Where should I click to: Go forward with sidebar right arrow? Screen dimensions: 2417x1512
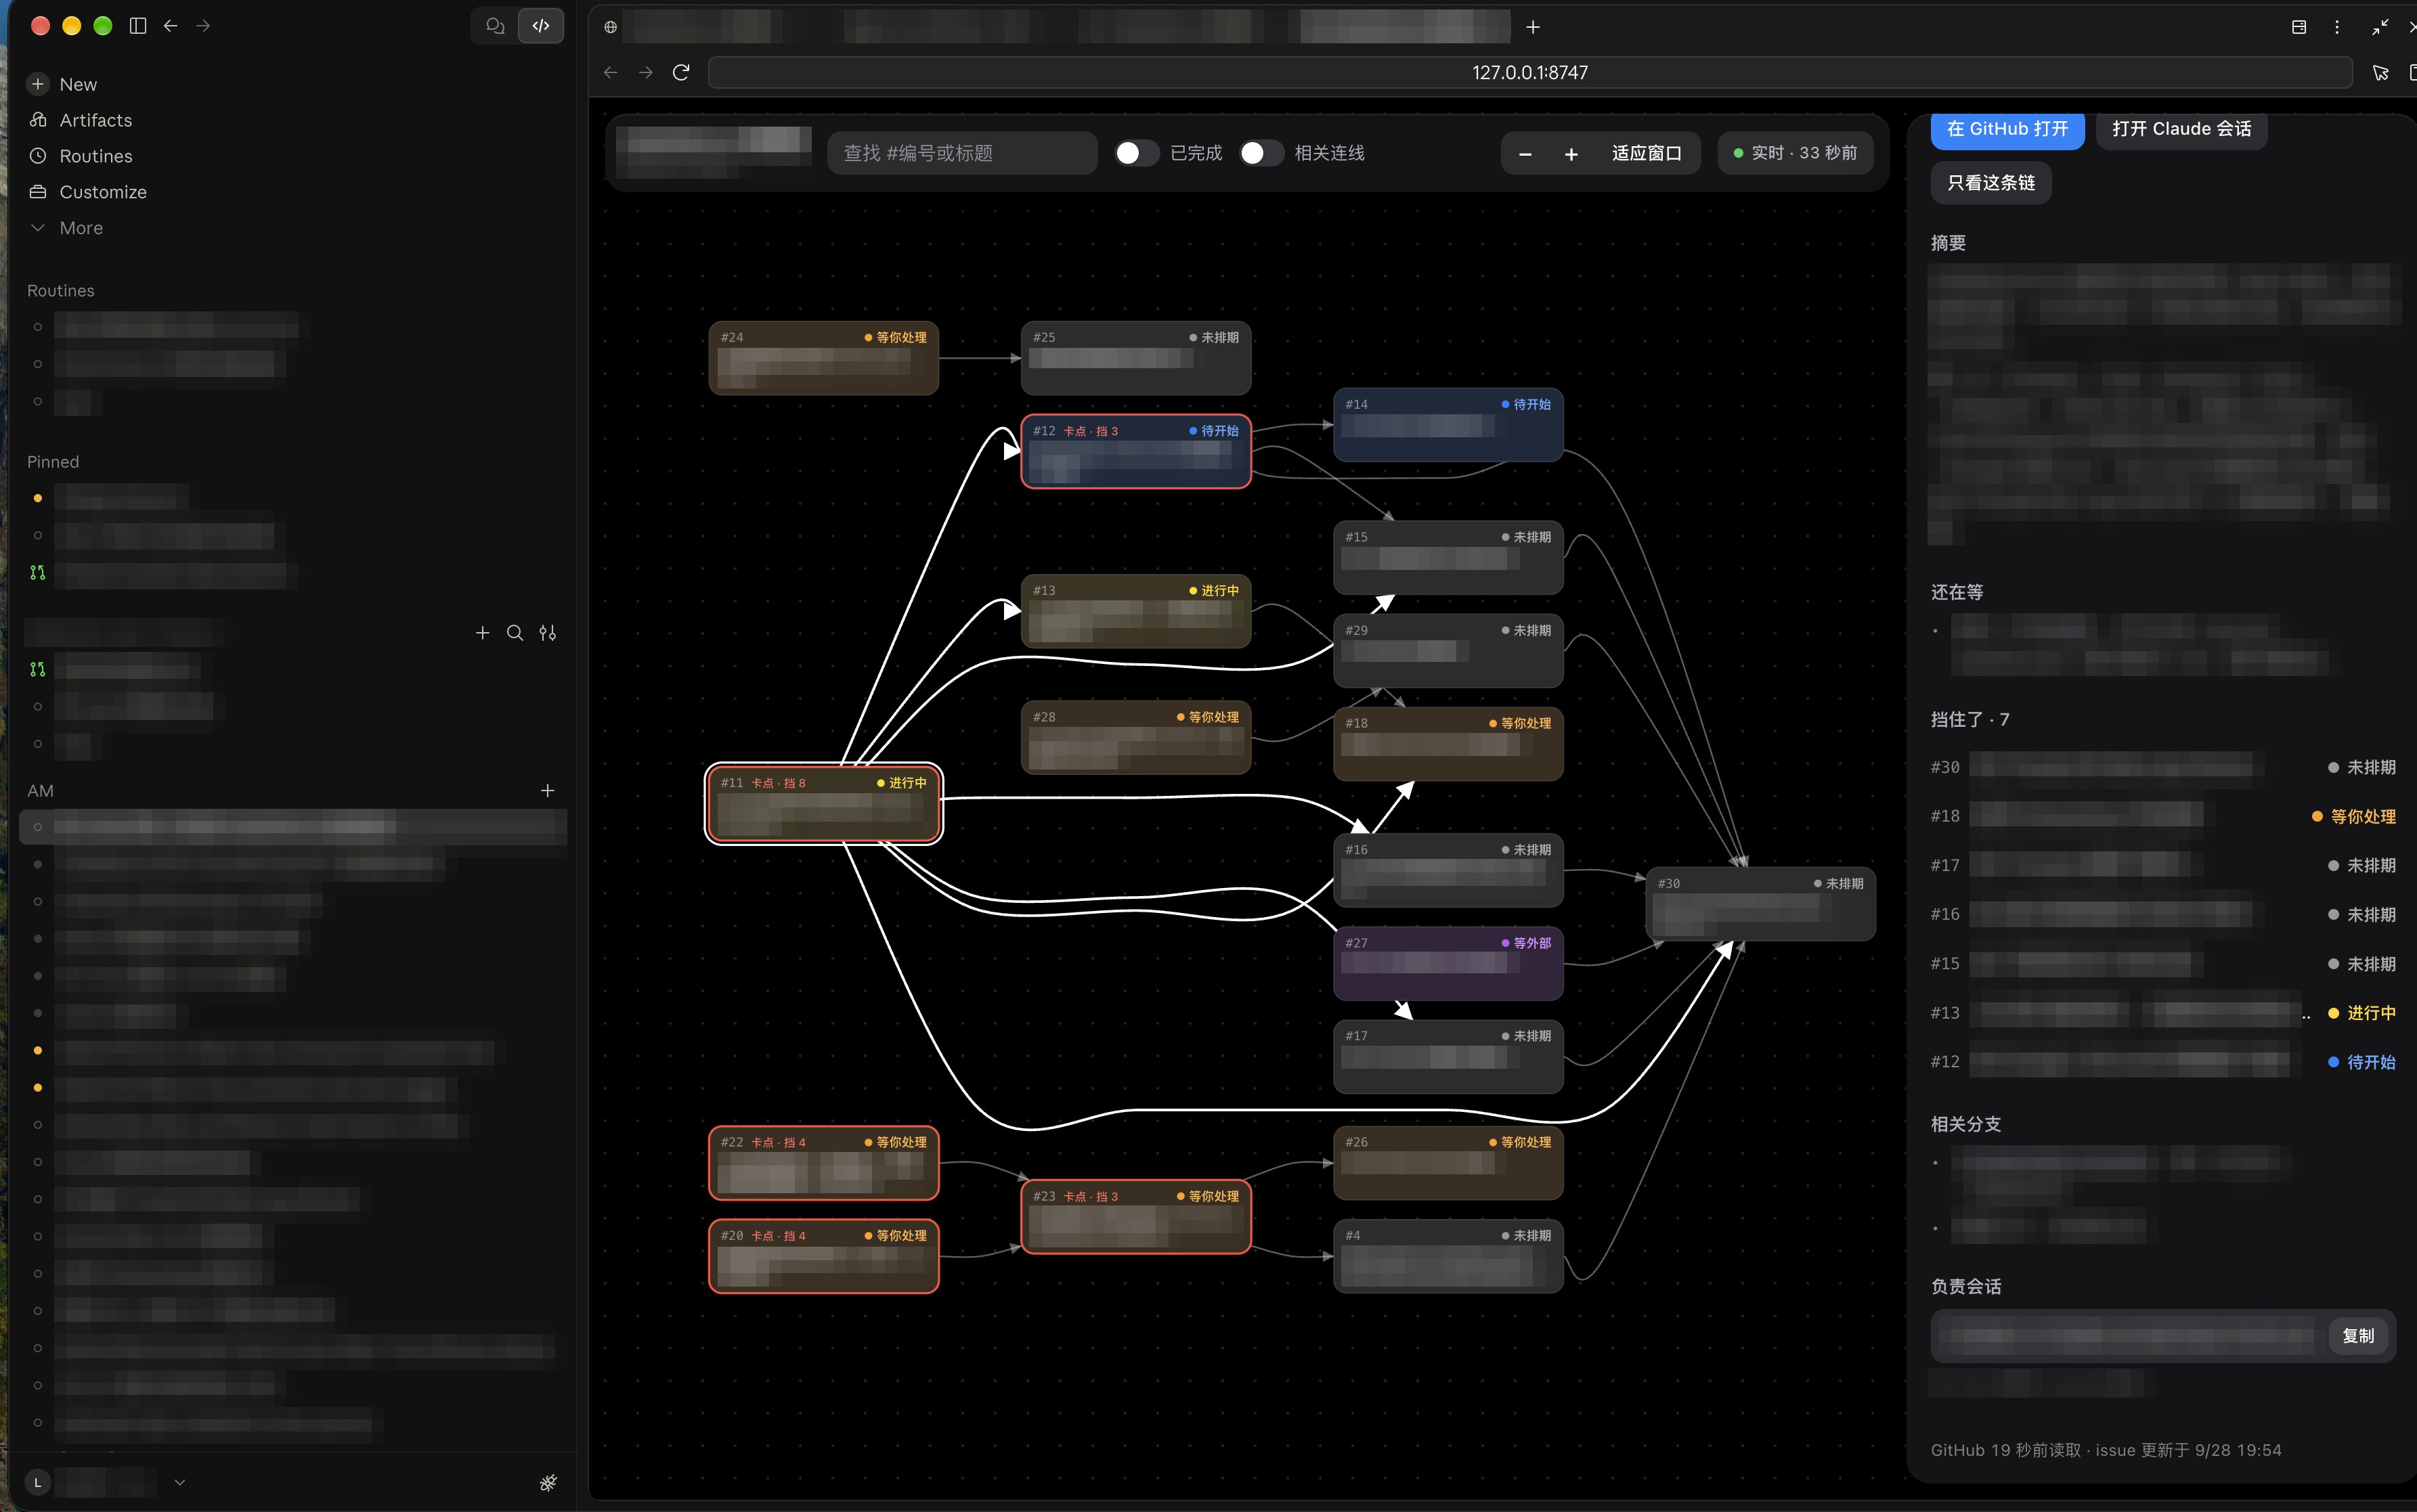click(x=203, y=26)
